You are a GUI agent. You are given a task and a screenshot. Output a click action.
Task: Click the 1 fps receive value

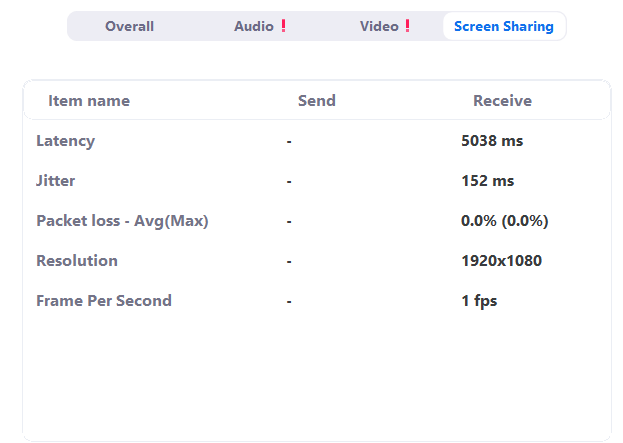[x=479, y=301]
